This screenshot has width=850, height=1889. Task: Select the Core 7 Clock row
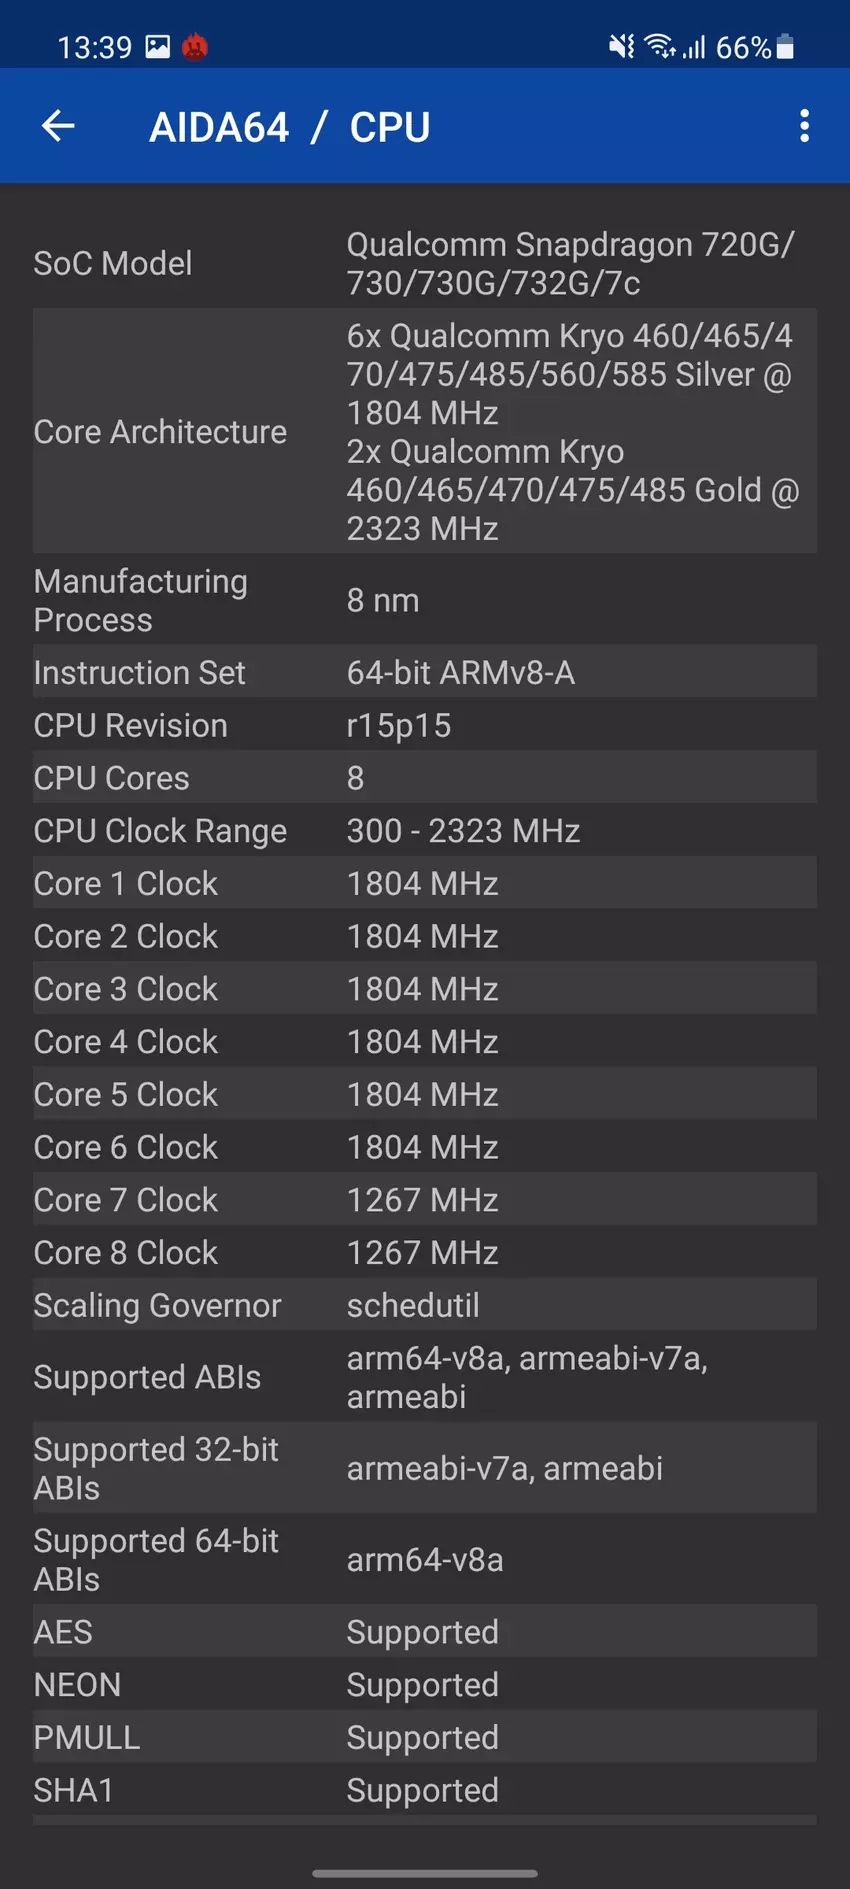click(424, 1200)
